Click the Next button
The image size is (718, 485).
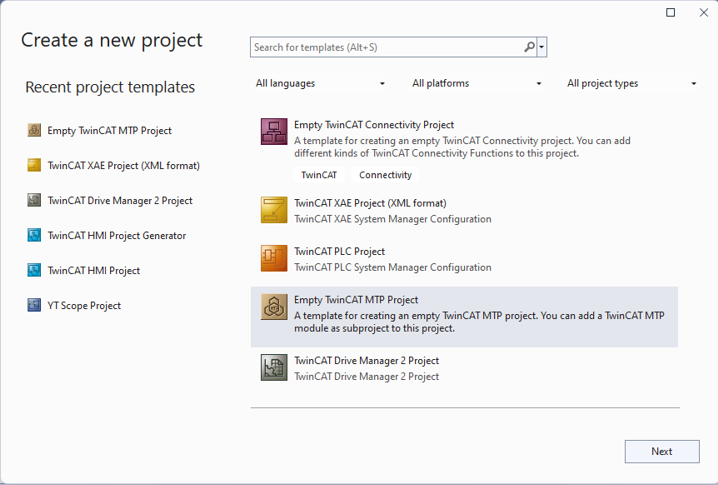(x=662, y=452)
